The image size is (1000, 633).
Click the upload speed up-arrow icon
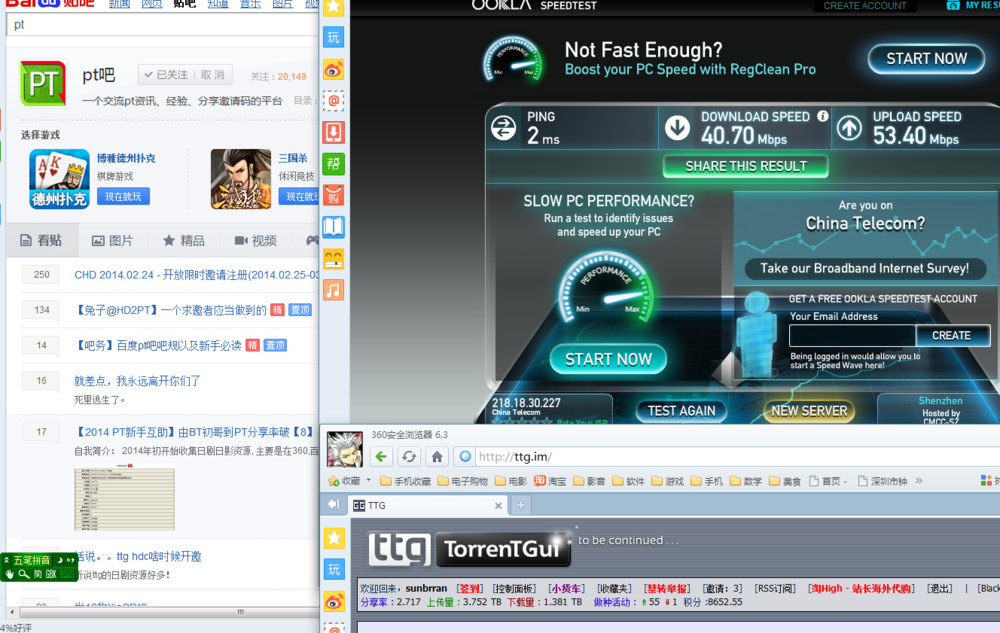849,128
